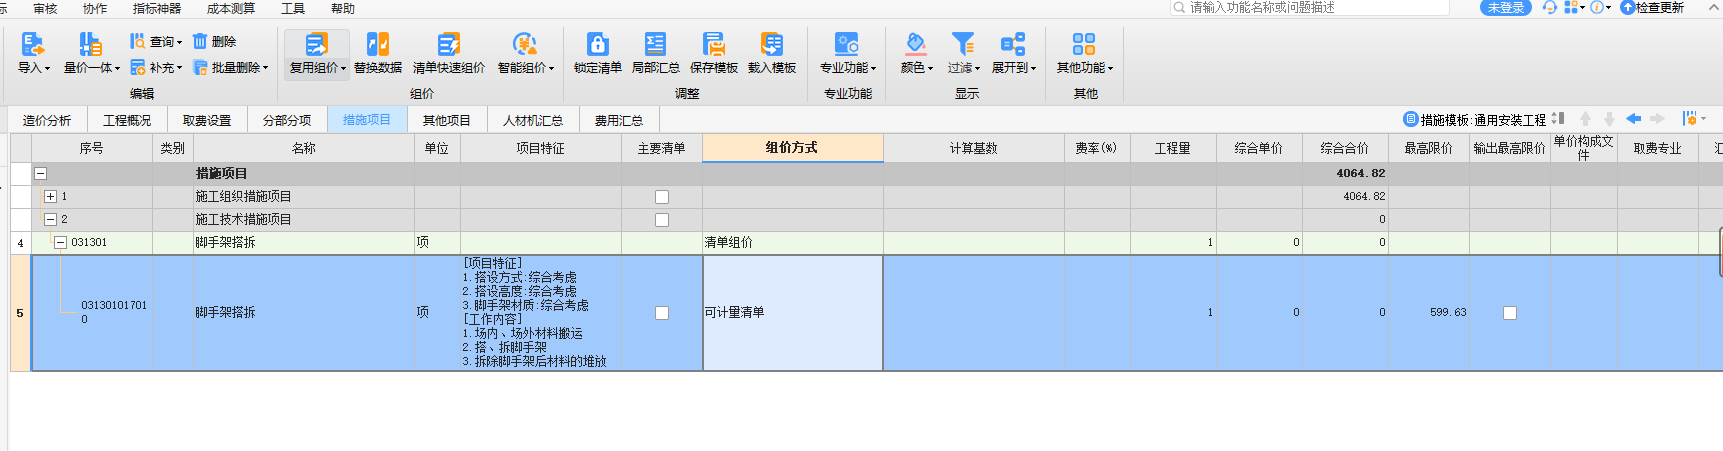Click the blue left arrow navigation icon
The image size is (1723, 451).
(1633, 119)
